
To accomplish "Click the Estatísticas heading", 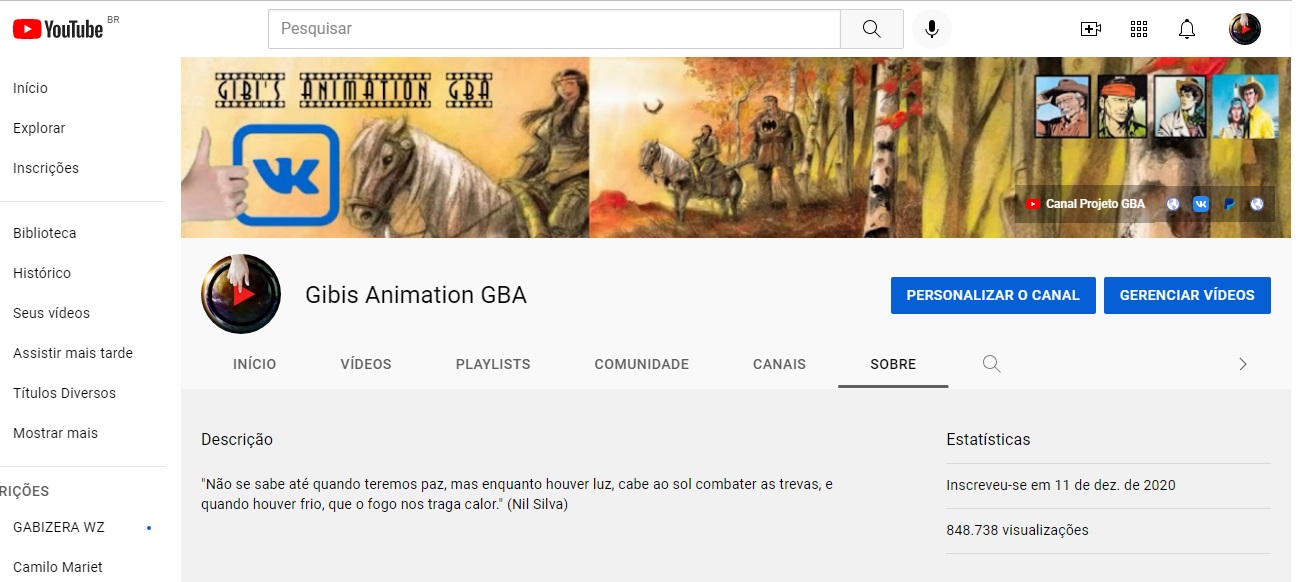I will pyautogui.click(x=988, y=439).
